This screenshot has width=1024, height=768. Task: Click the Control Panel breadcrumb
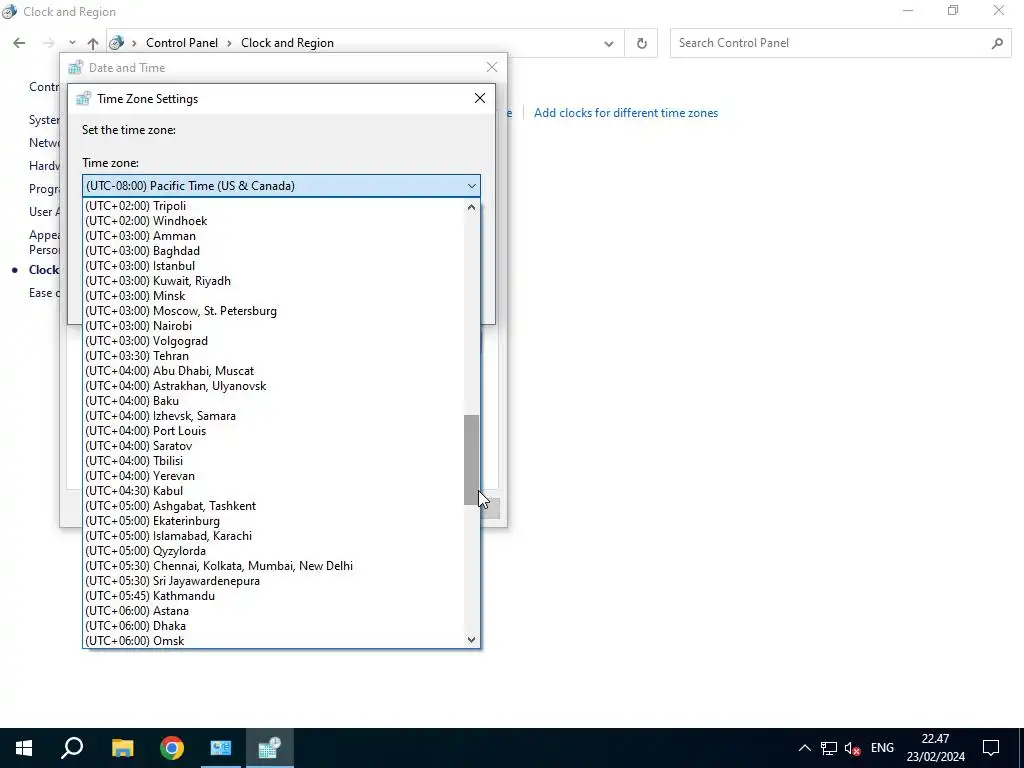(182, 43)
